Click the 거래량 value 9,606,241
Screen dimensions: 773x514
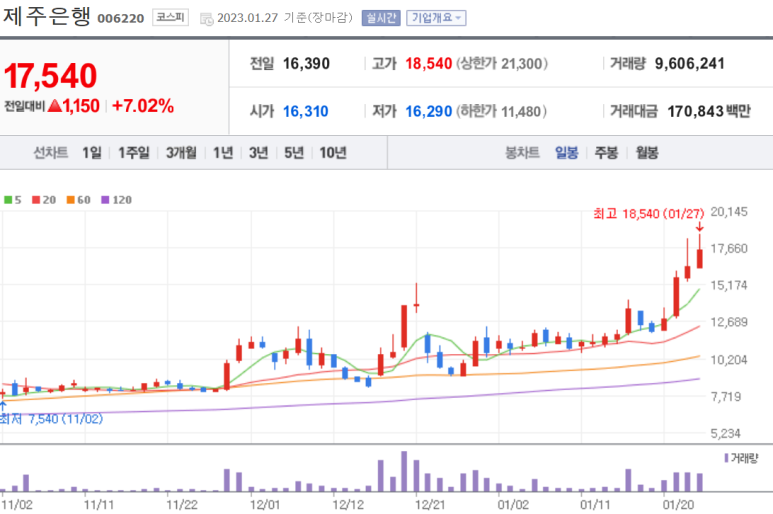point(690,64)
